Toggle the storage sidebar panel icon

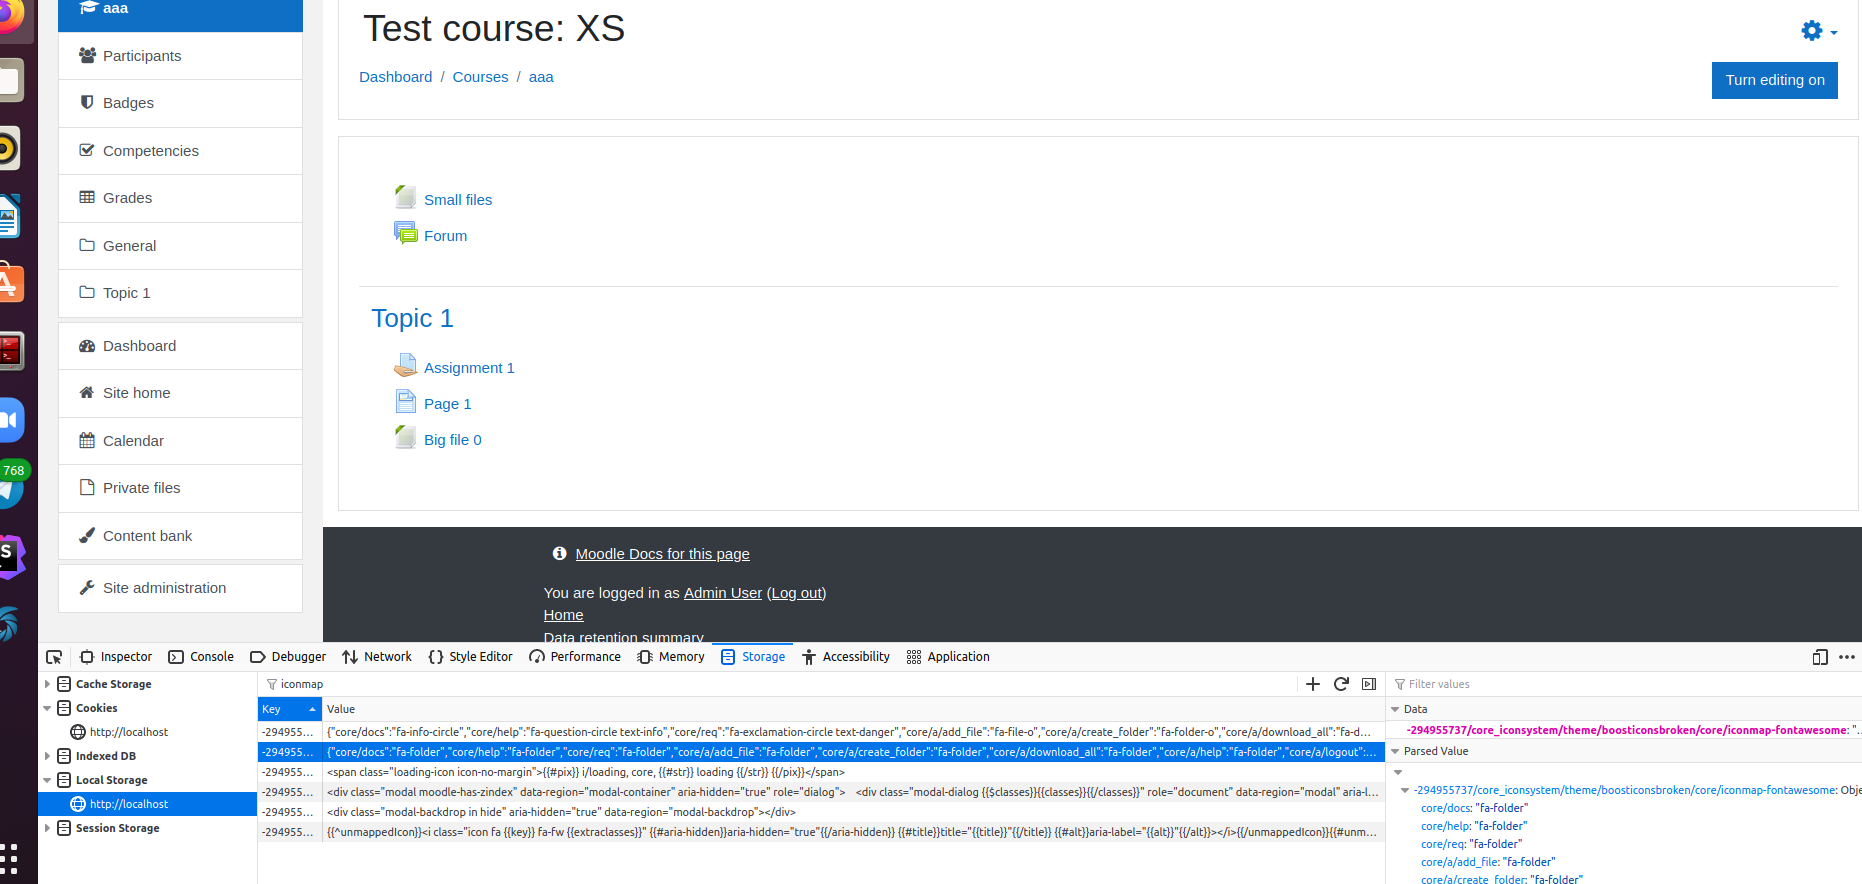coord(1369,684)
